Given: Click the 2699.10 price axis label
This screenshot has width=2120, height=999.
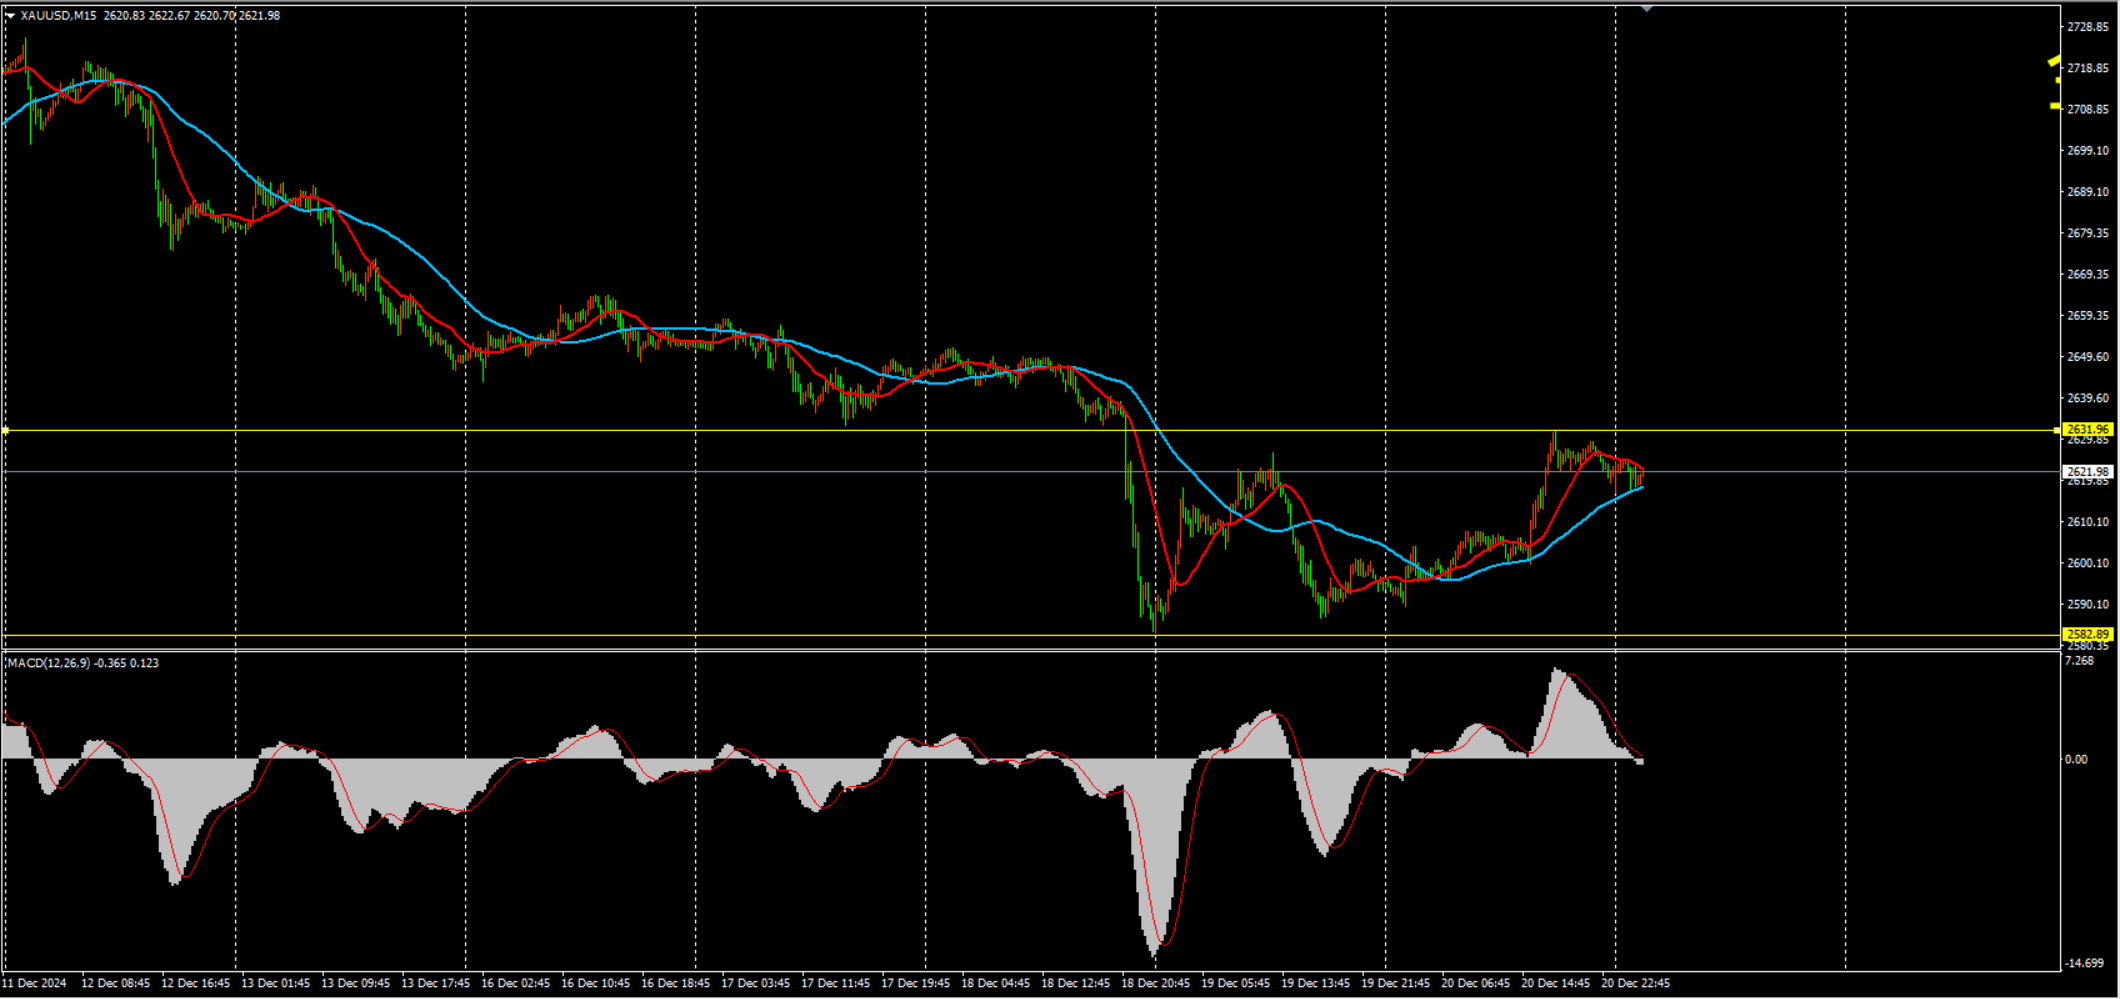Looking at the screenshot, I should point(2088,151).
